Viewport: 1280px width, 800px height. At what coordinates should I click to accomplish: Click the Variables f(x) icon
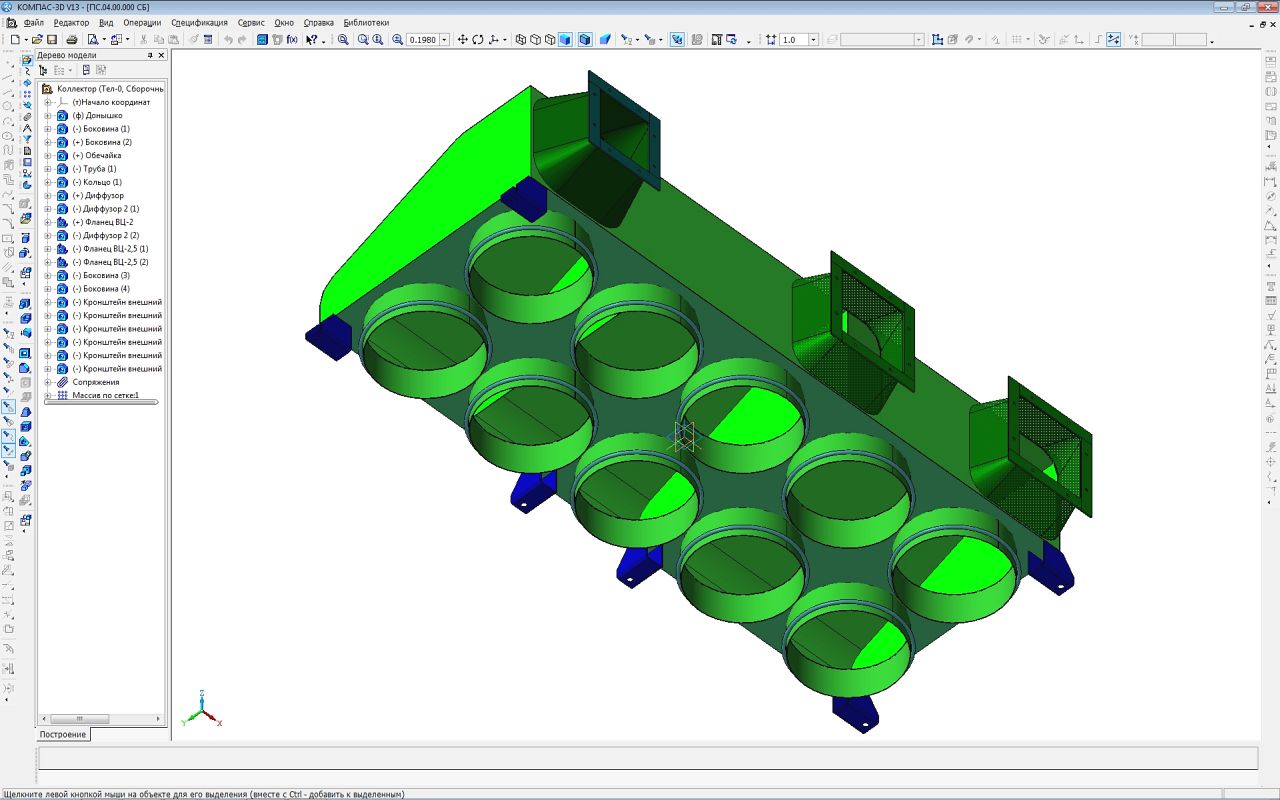coord(292,40)
